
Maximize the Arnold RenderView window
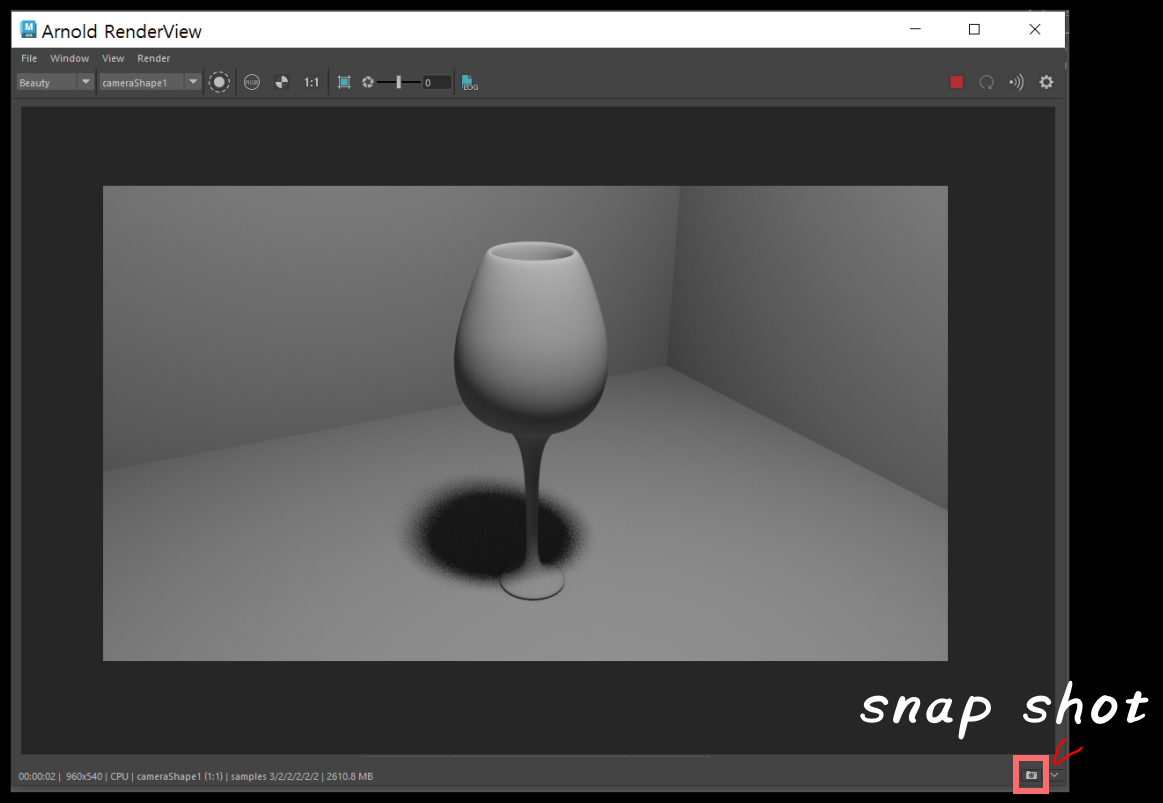pyautogui.click(x=974, y=29)
